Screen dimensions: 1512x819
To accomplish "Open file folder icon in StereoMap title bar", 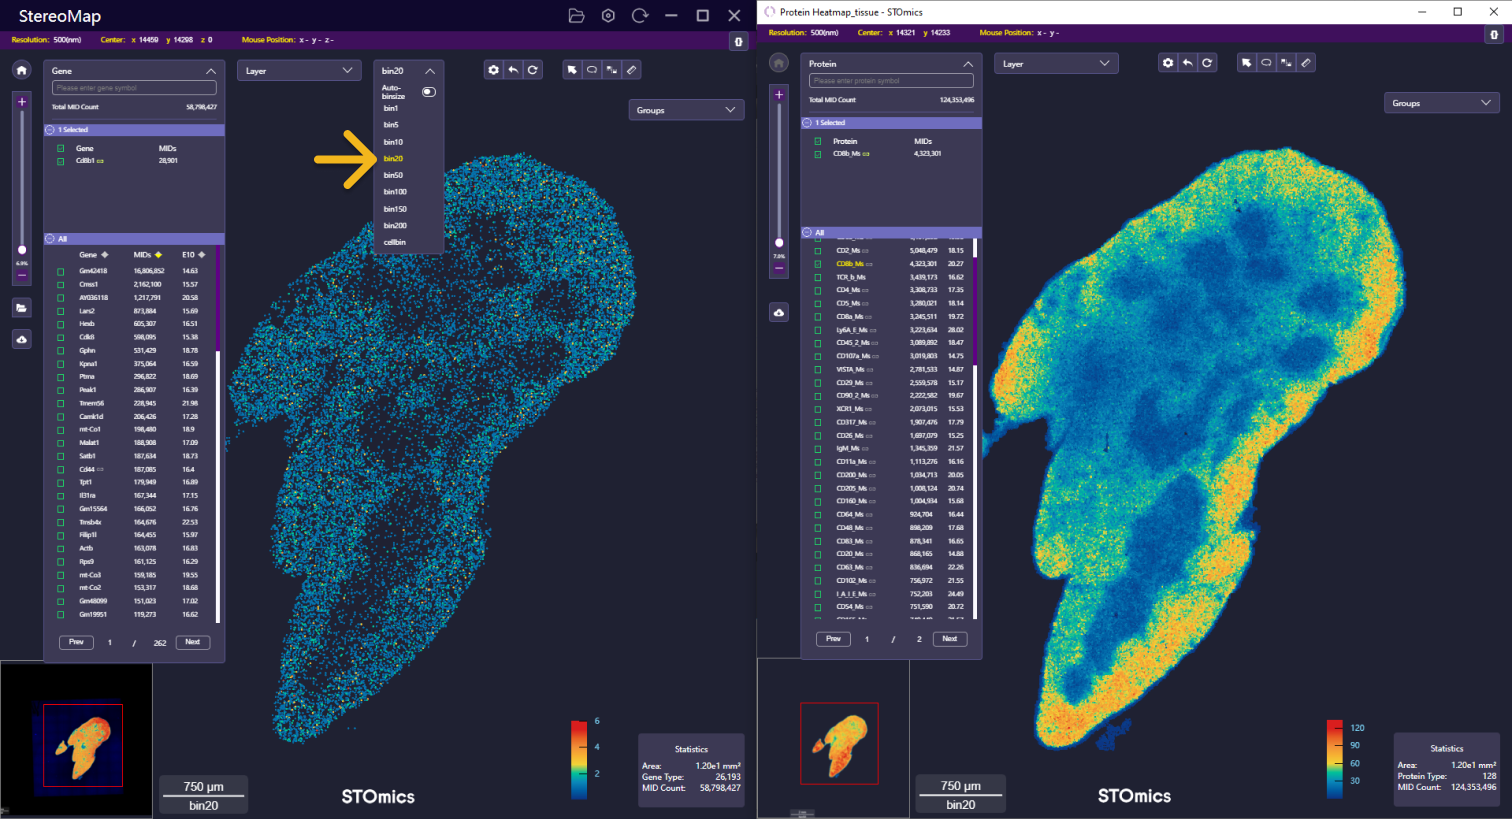I will [x=576, y=16].
